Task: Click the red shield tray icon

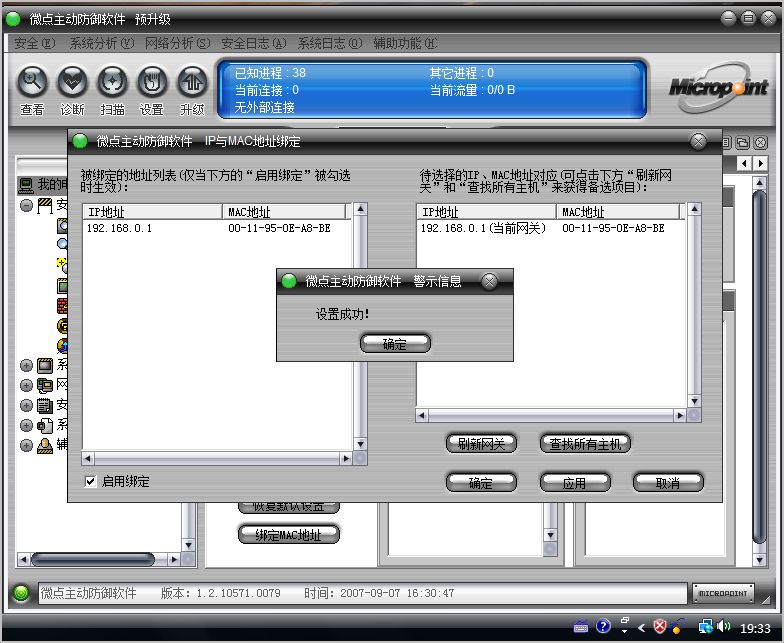Action: (660, 626)
